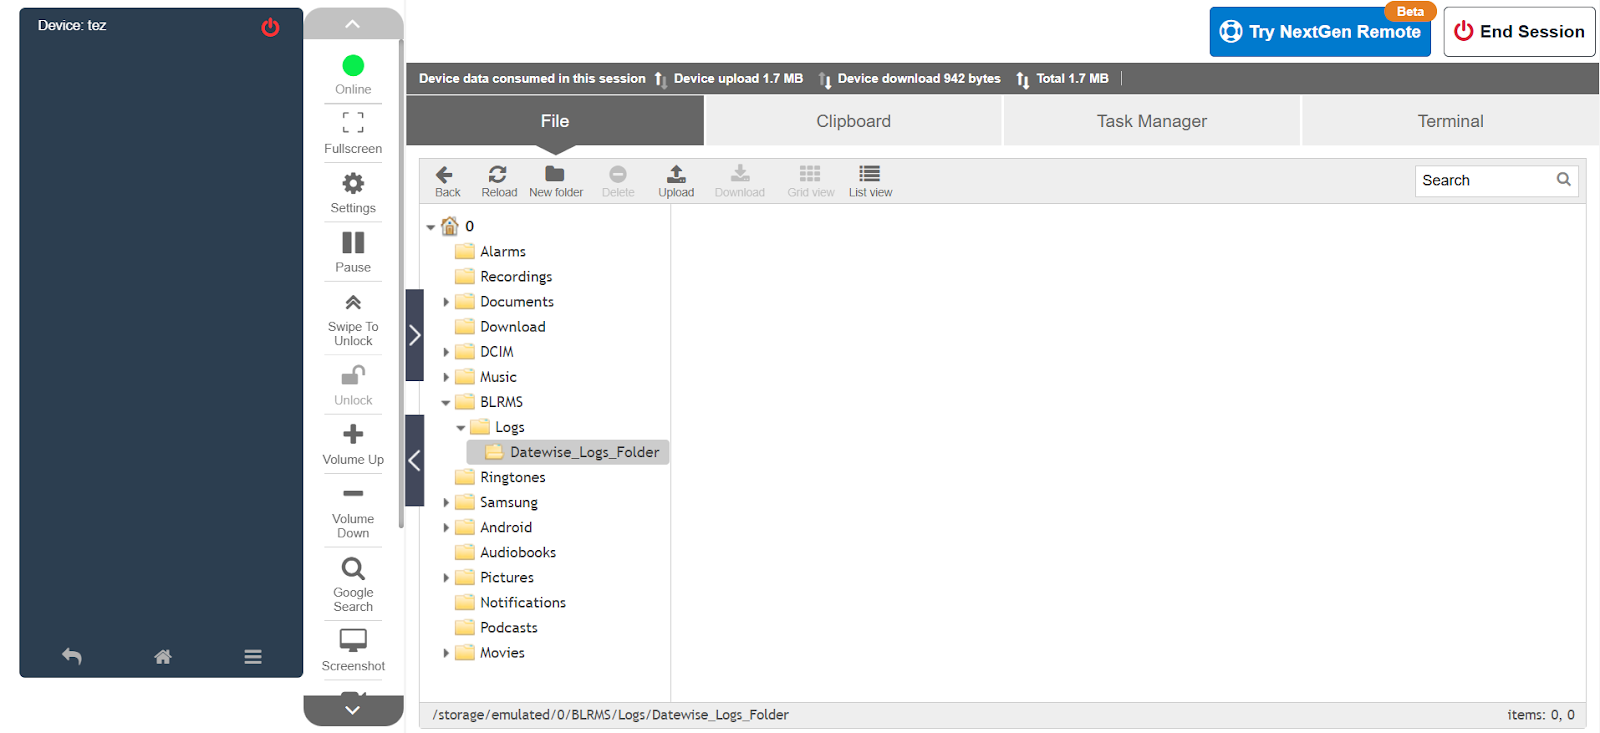
Task: Create a New folder from toolbar
Action: (x=555, y=180)
